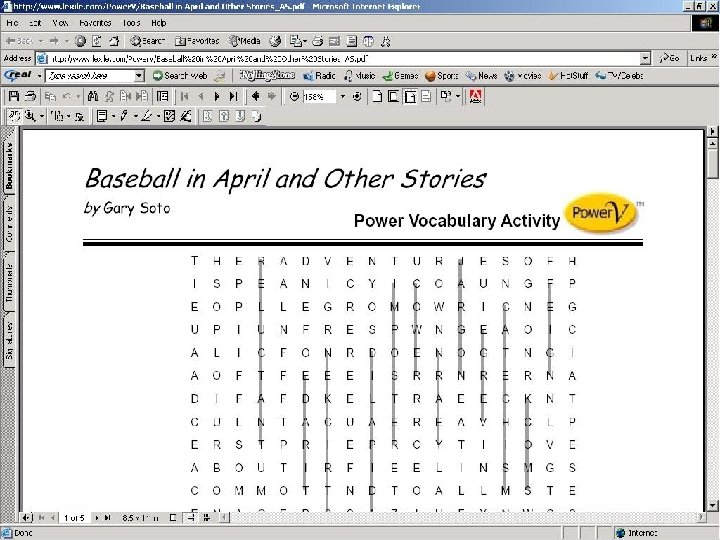Screen dimensions: 720x540
Task: Switch to the Thumbnails side tab
Action: point(9,282)
